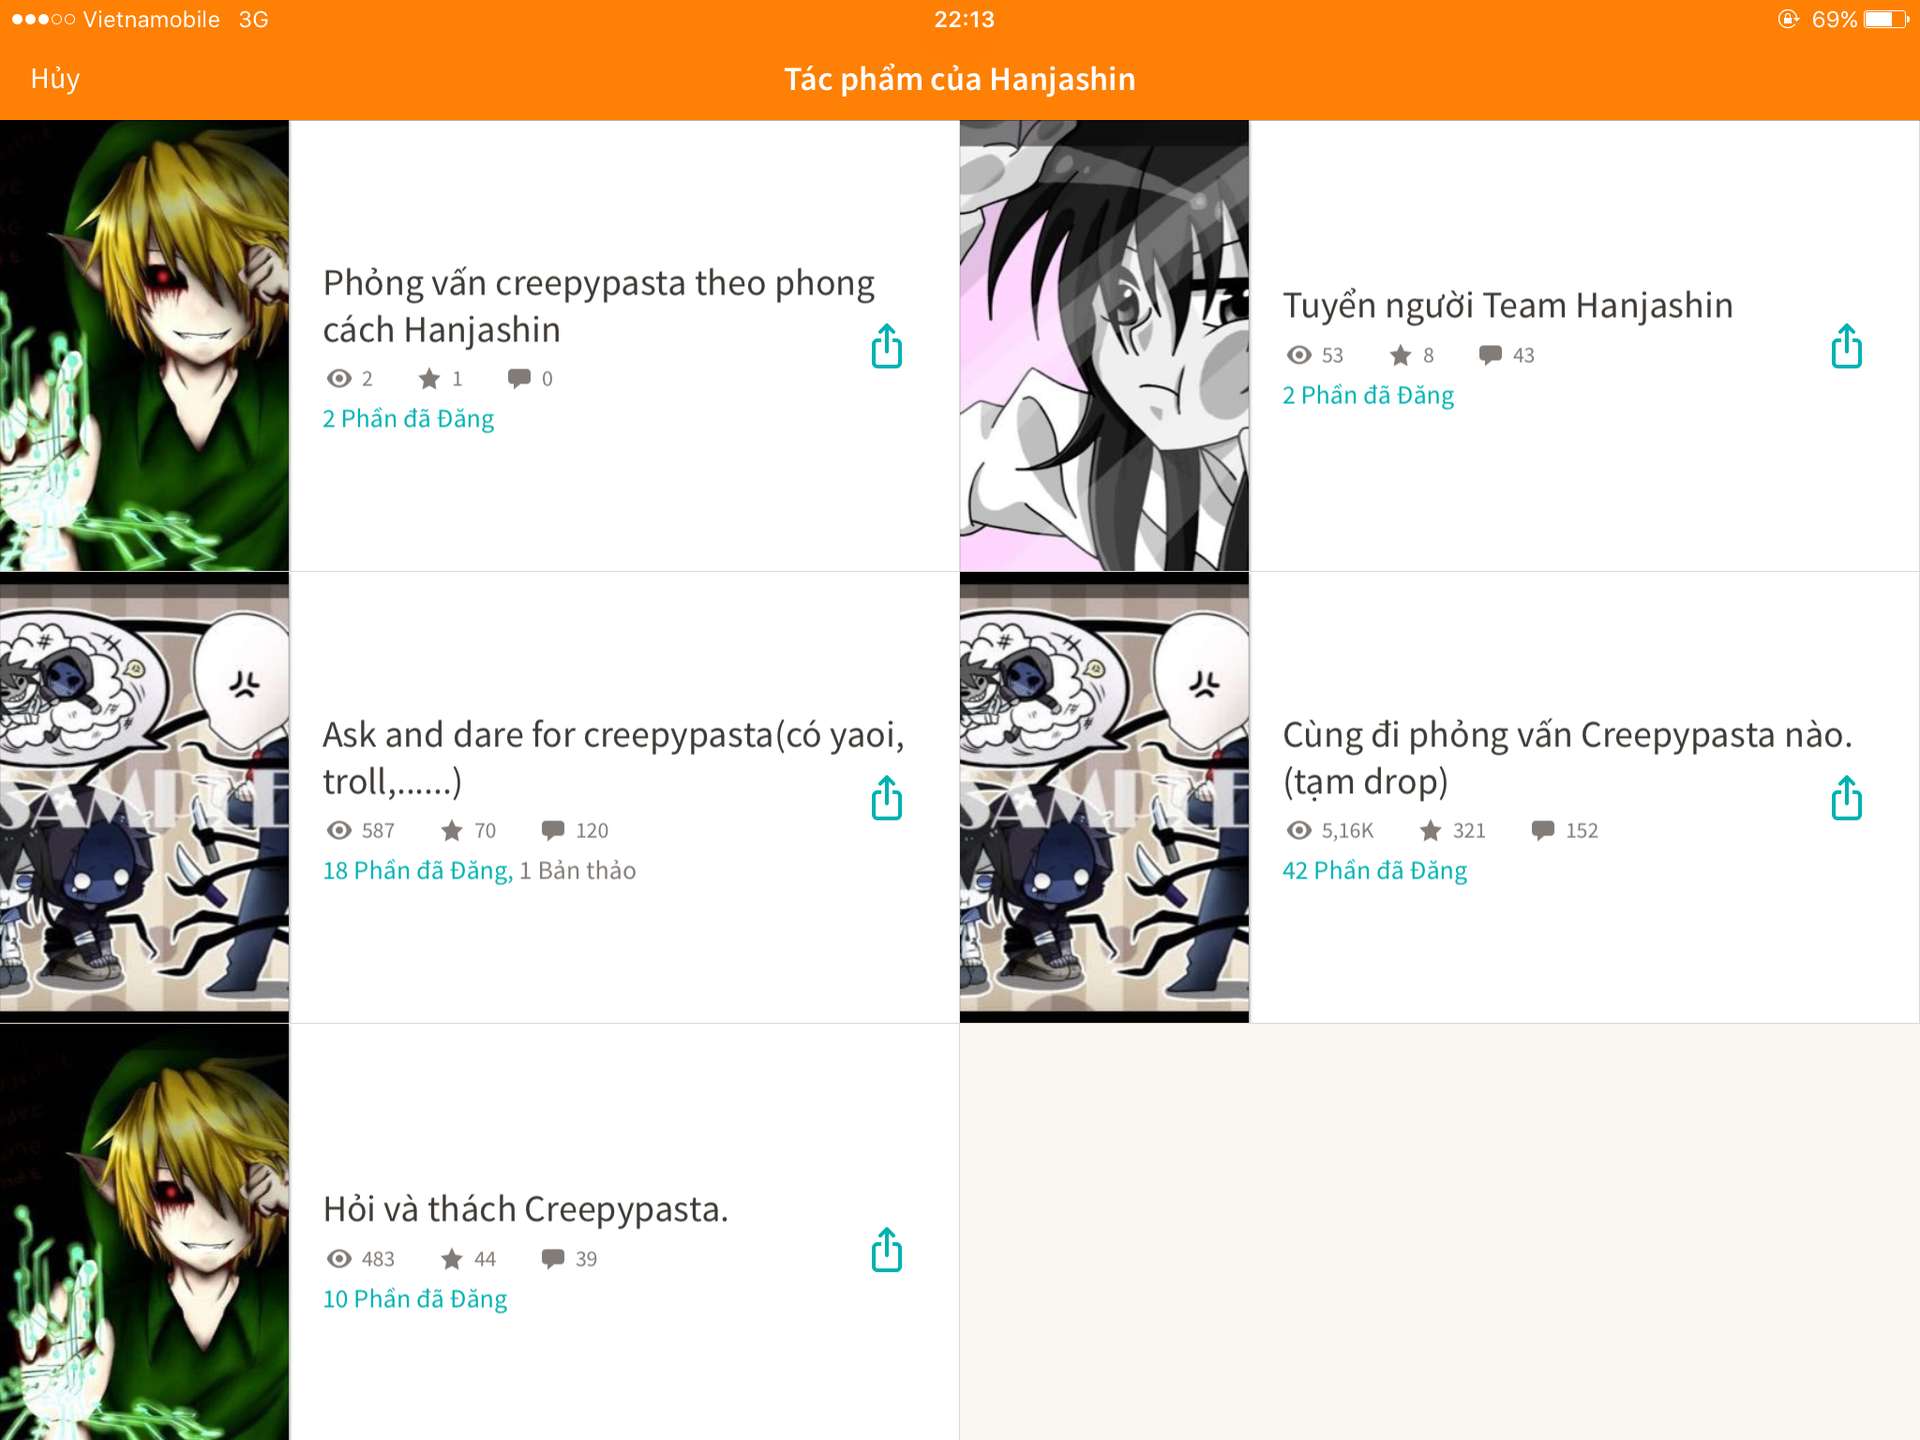
Task: Open the 18 Phần đã Đăng link
Action: (417, 870)
